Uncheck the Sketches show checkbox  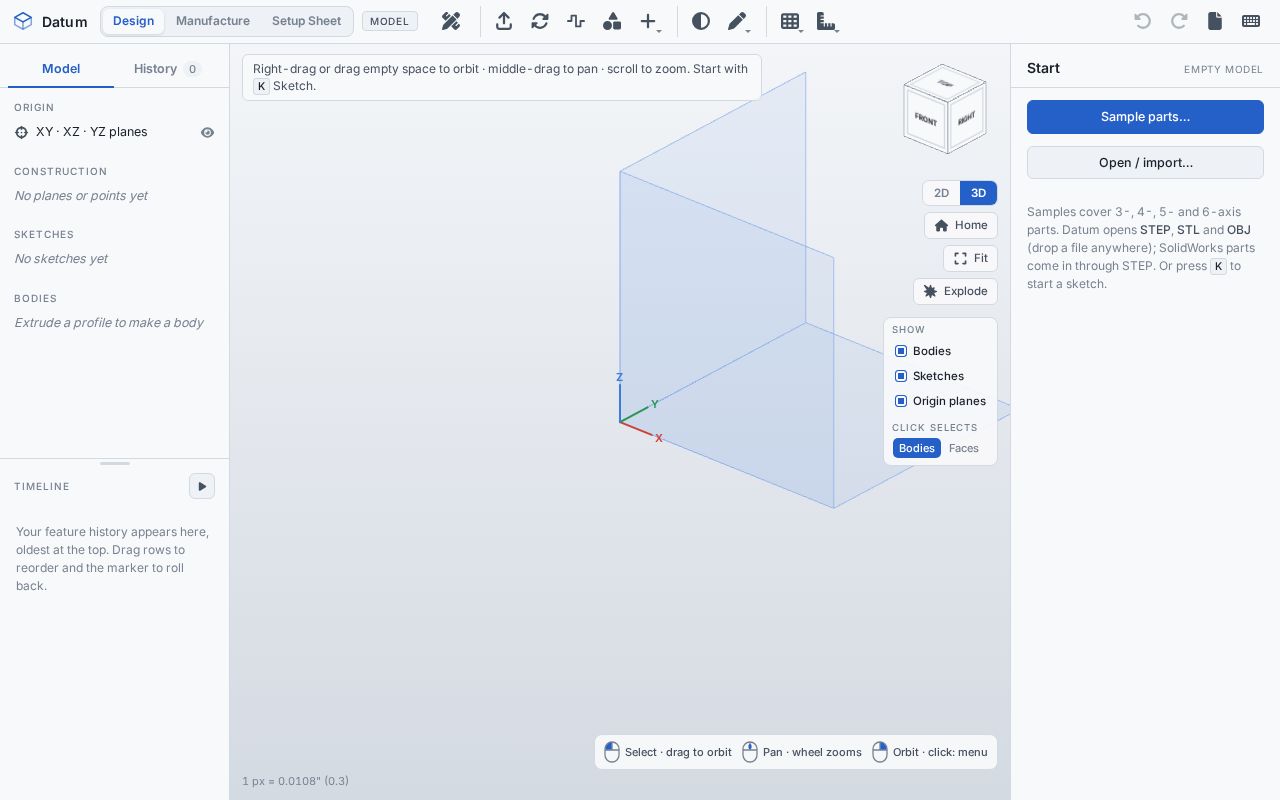point(901,376)
